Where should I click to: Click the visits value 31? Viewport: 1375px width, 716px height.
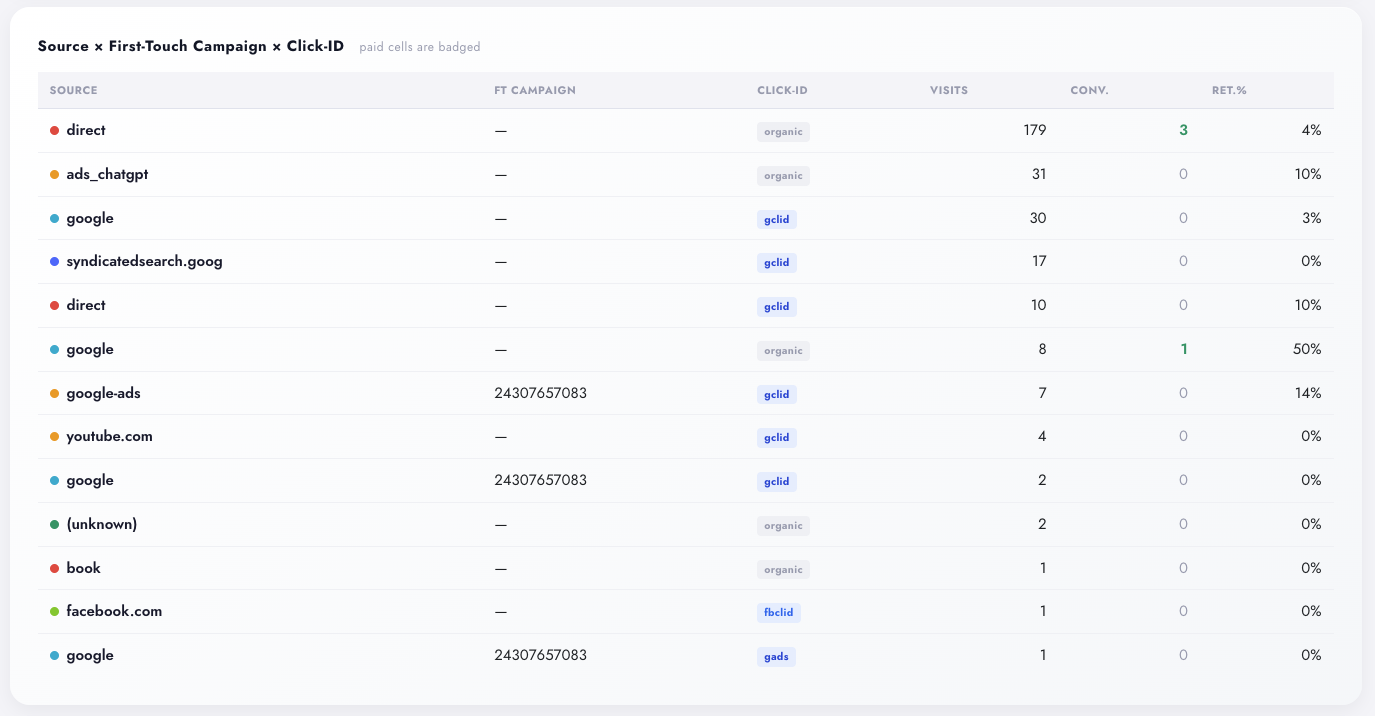pyautogui.click(x=1039, y=174)
